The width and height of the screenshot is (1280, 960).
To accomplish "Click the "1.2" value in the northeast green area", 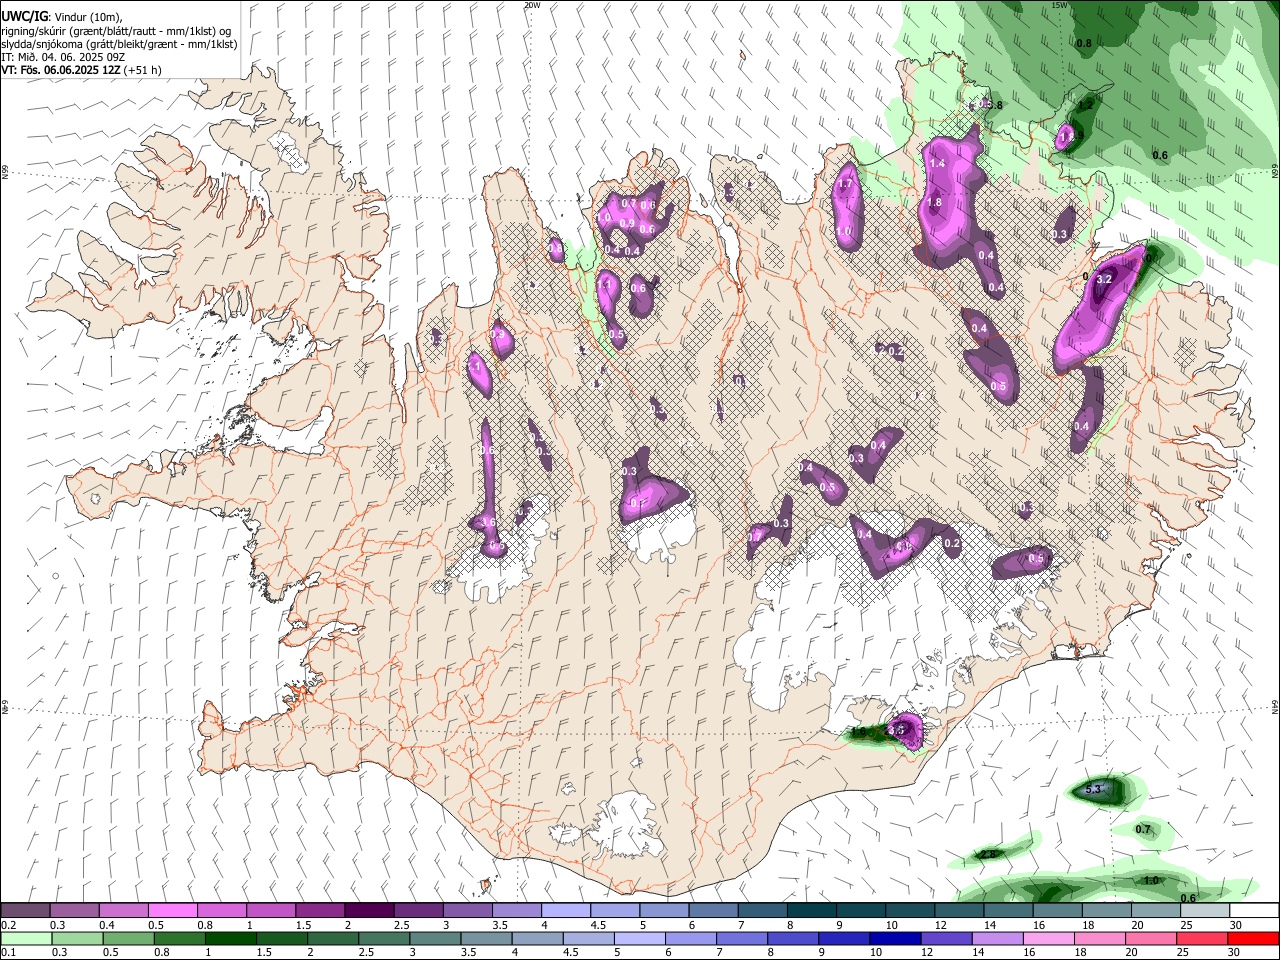I will [x=1086, y=105].
